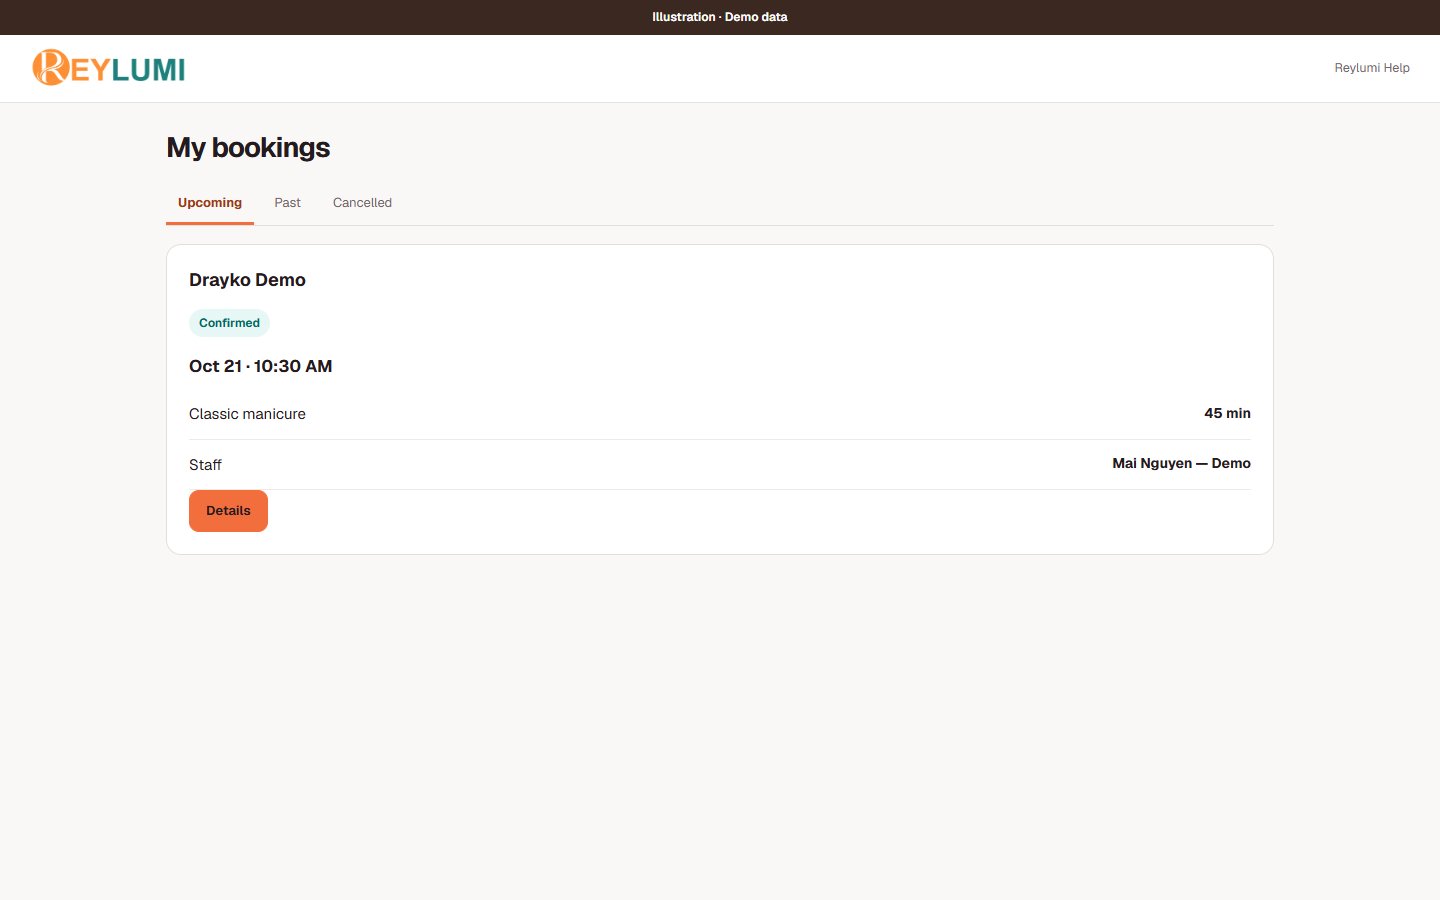Click the Staff row label

[x=205, y=465]
